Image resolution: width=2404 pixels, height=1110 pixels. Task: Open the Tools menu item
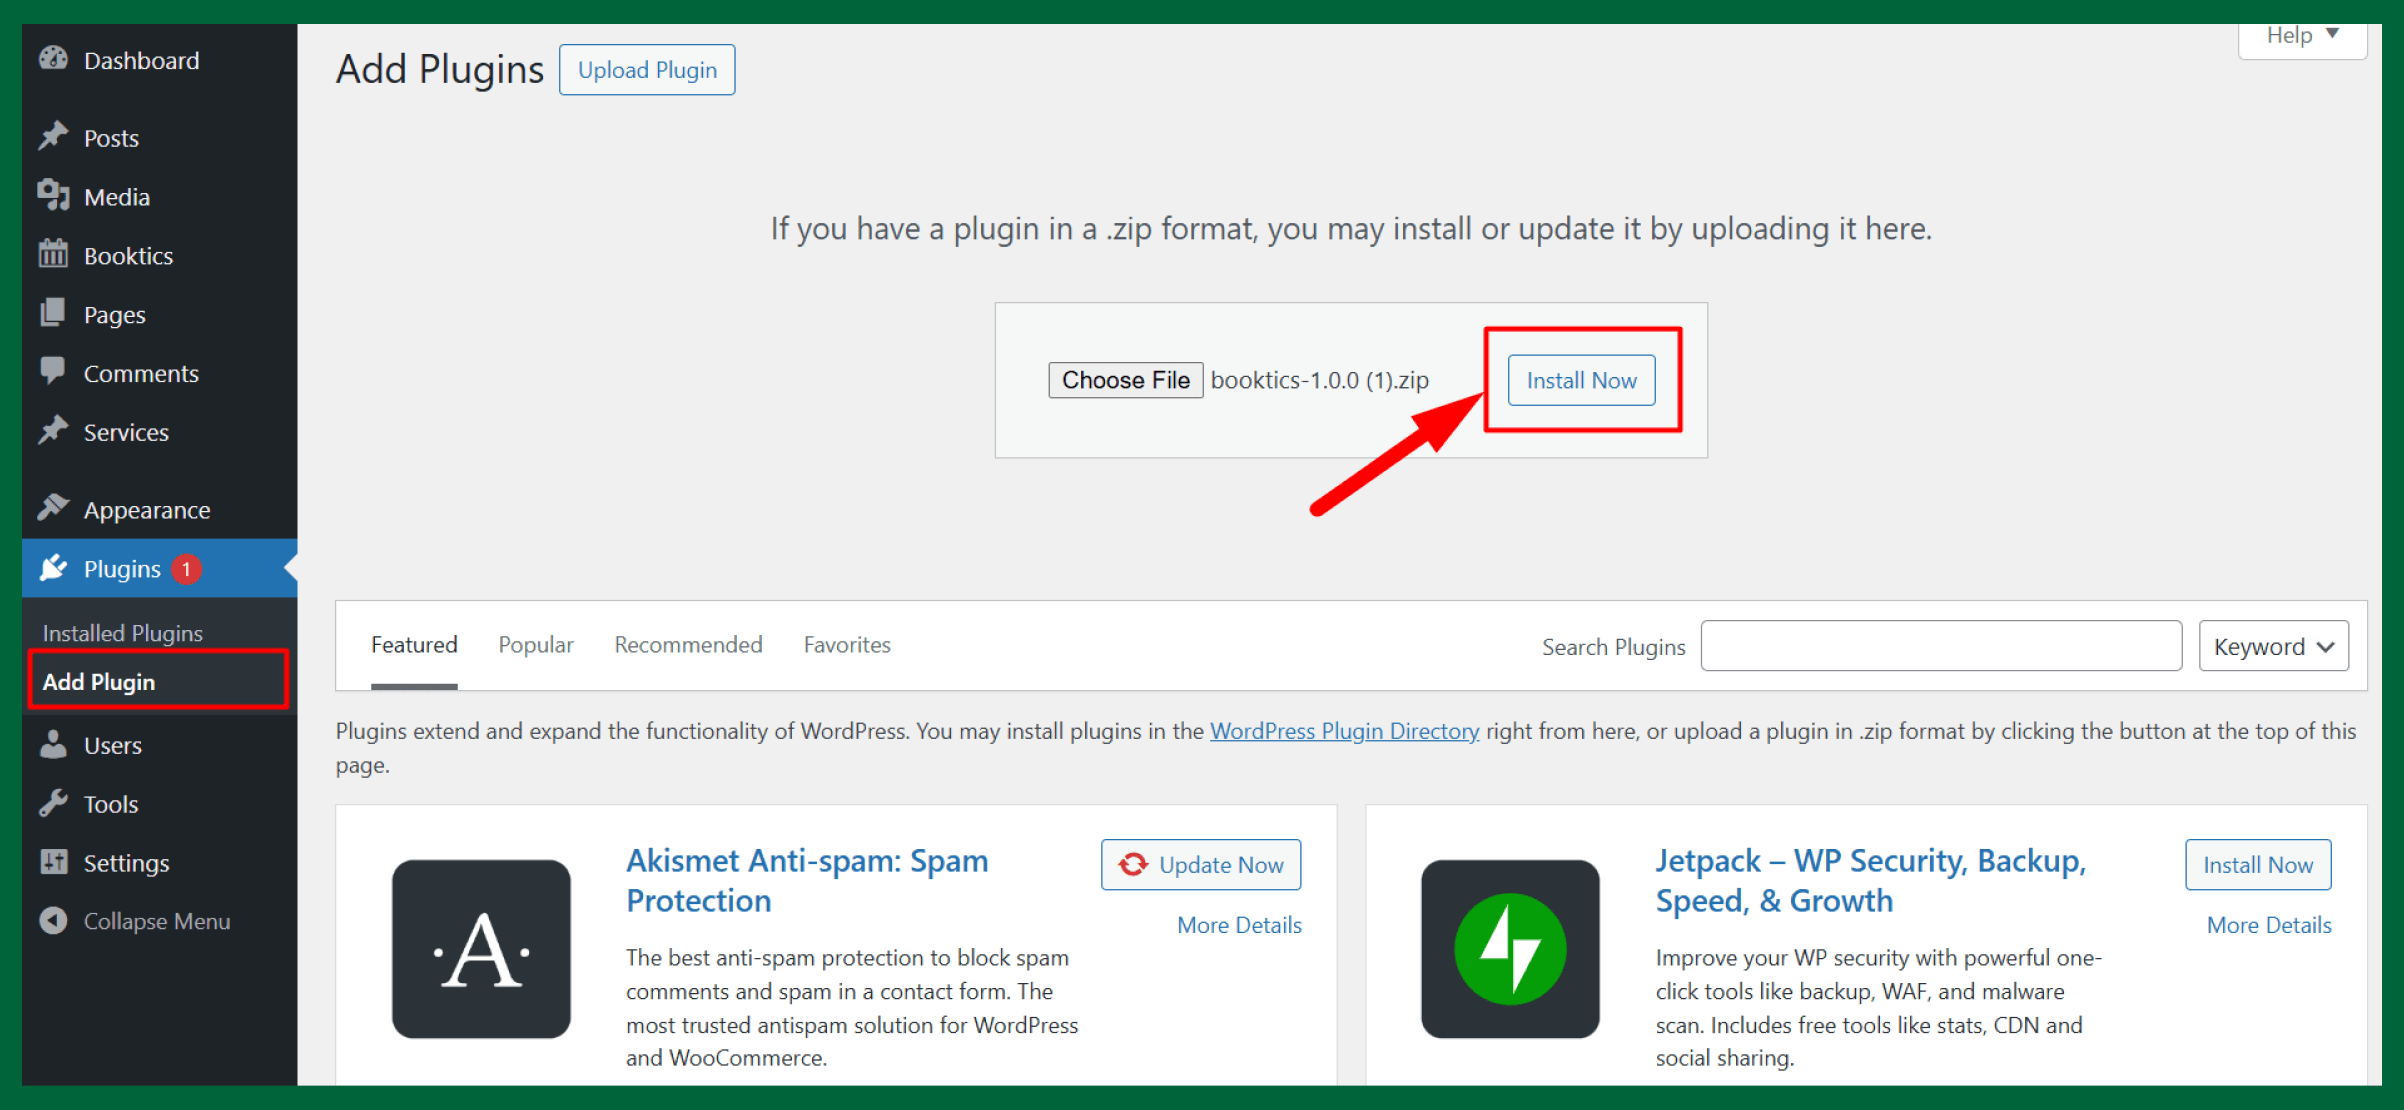(160, 804)
